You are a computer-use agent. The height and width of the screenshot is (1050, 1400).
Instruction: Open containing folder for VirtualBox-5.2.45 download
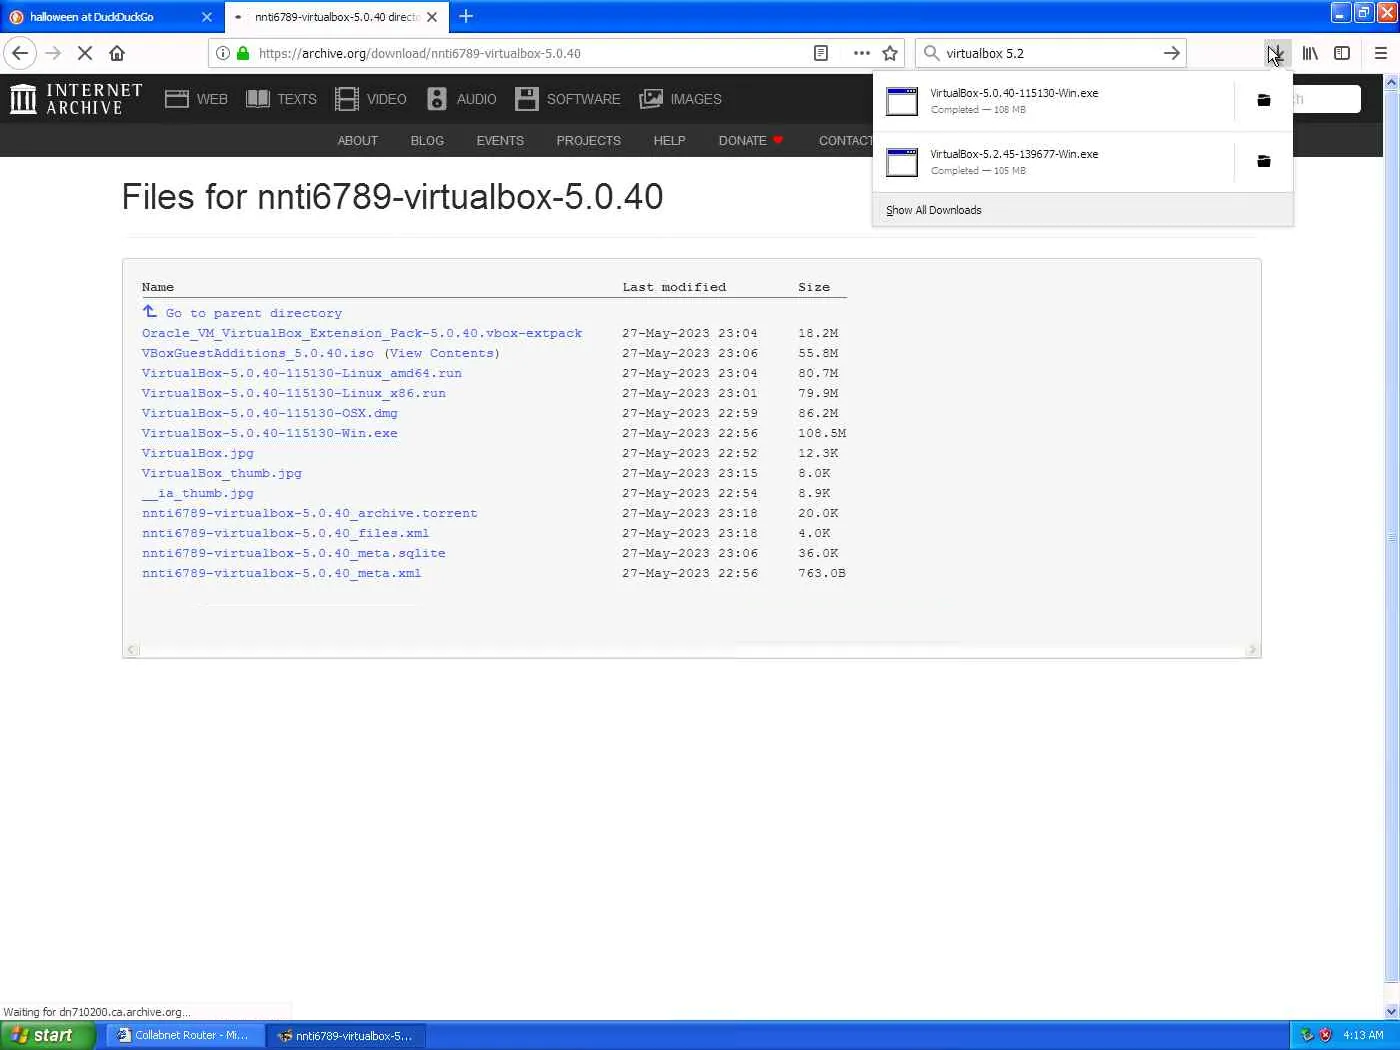[1264, 161]
